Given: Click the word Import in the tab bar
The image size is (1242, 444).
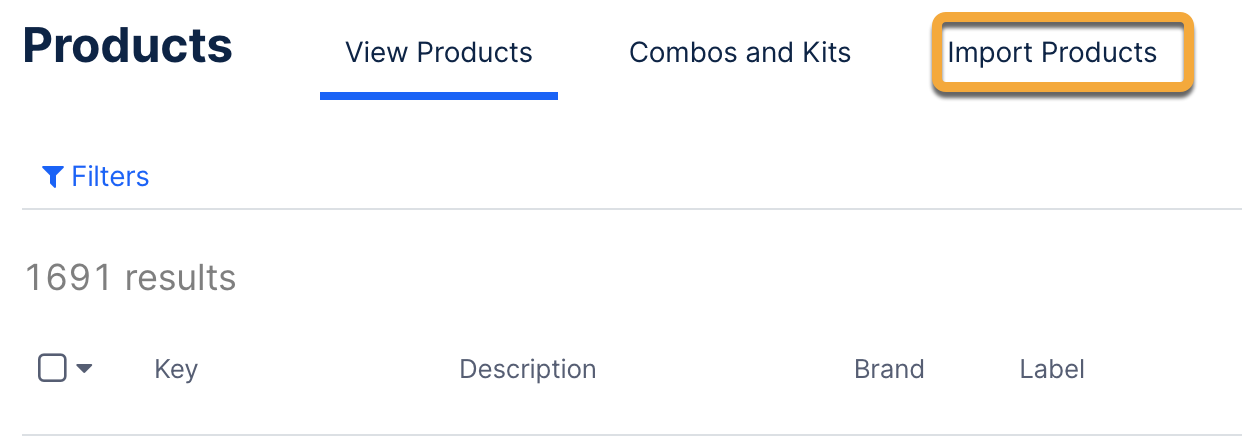Looking at the screenshot, I should 986,52.
